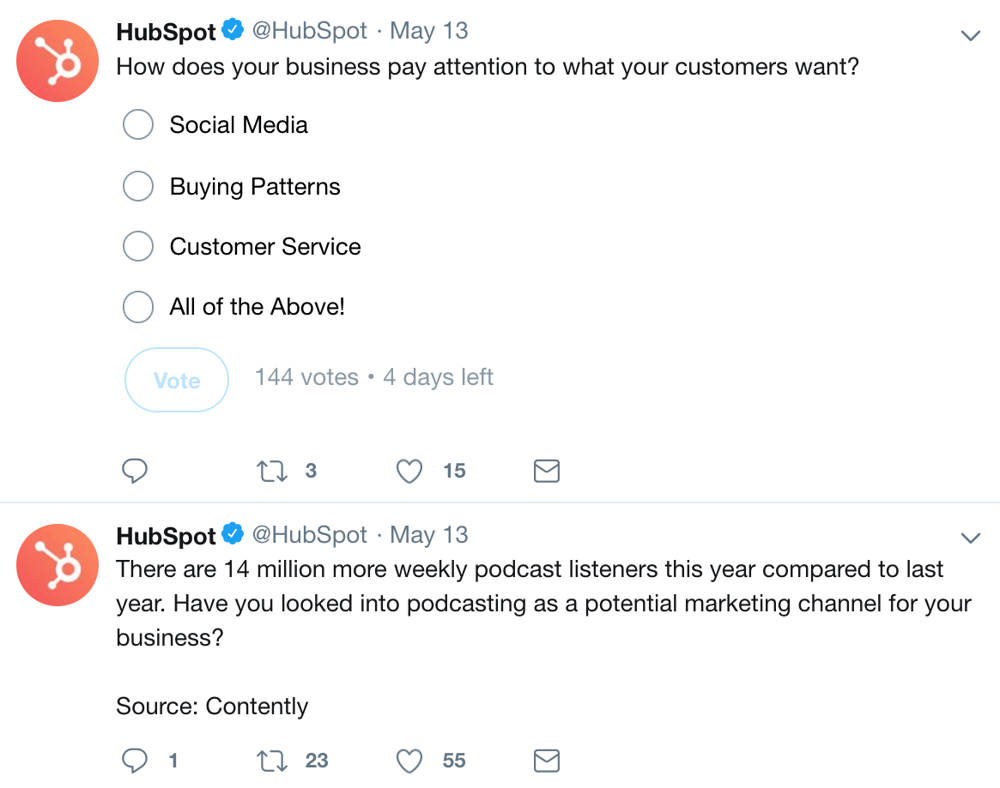Screen dimensions: 1000x788
Task: Click the retweet icon showing 3 retweets
Action: coord(271,470)
